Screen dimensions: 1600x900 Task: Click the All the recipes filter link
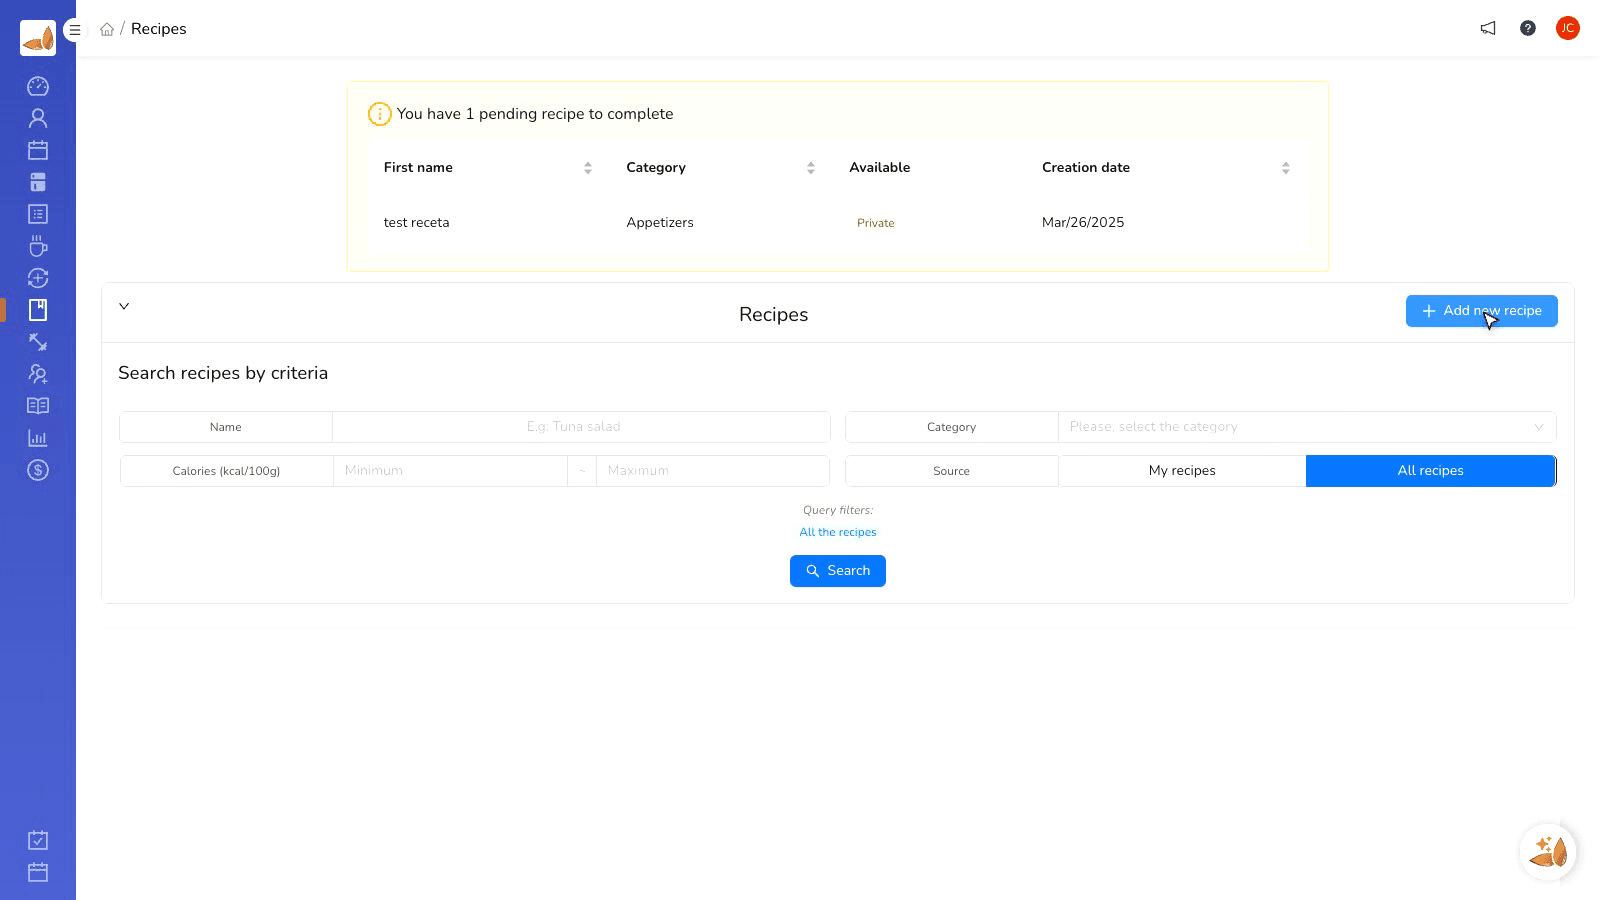pos(838,532)
